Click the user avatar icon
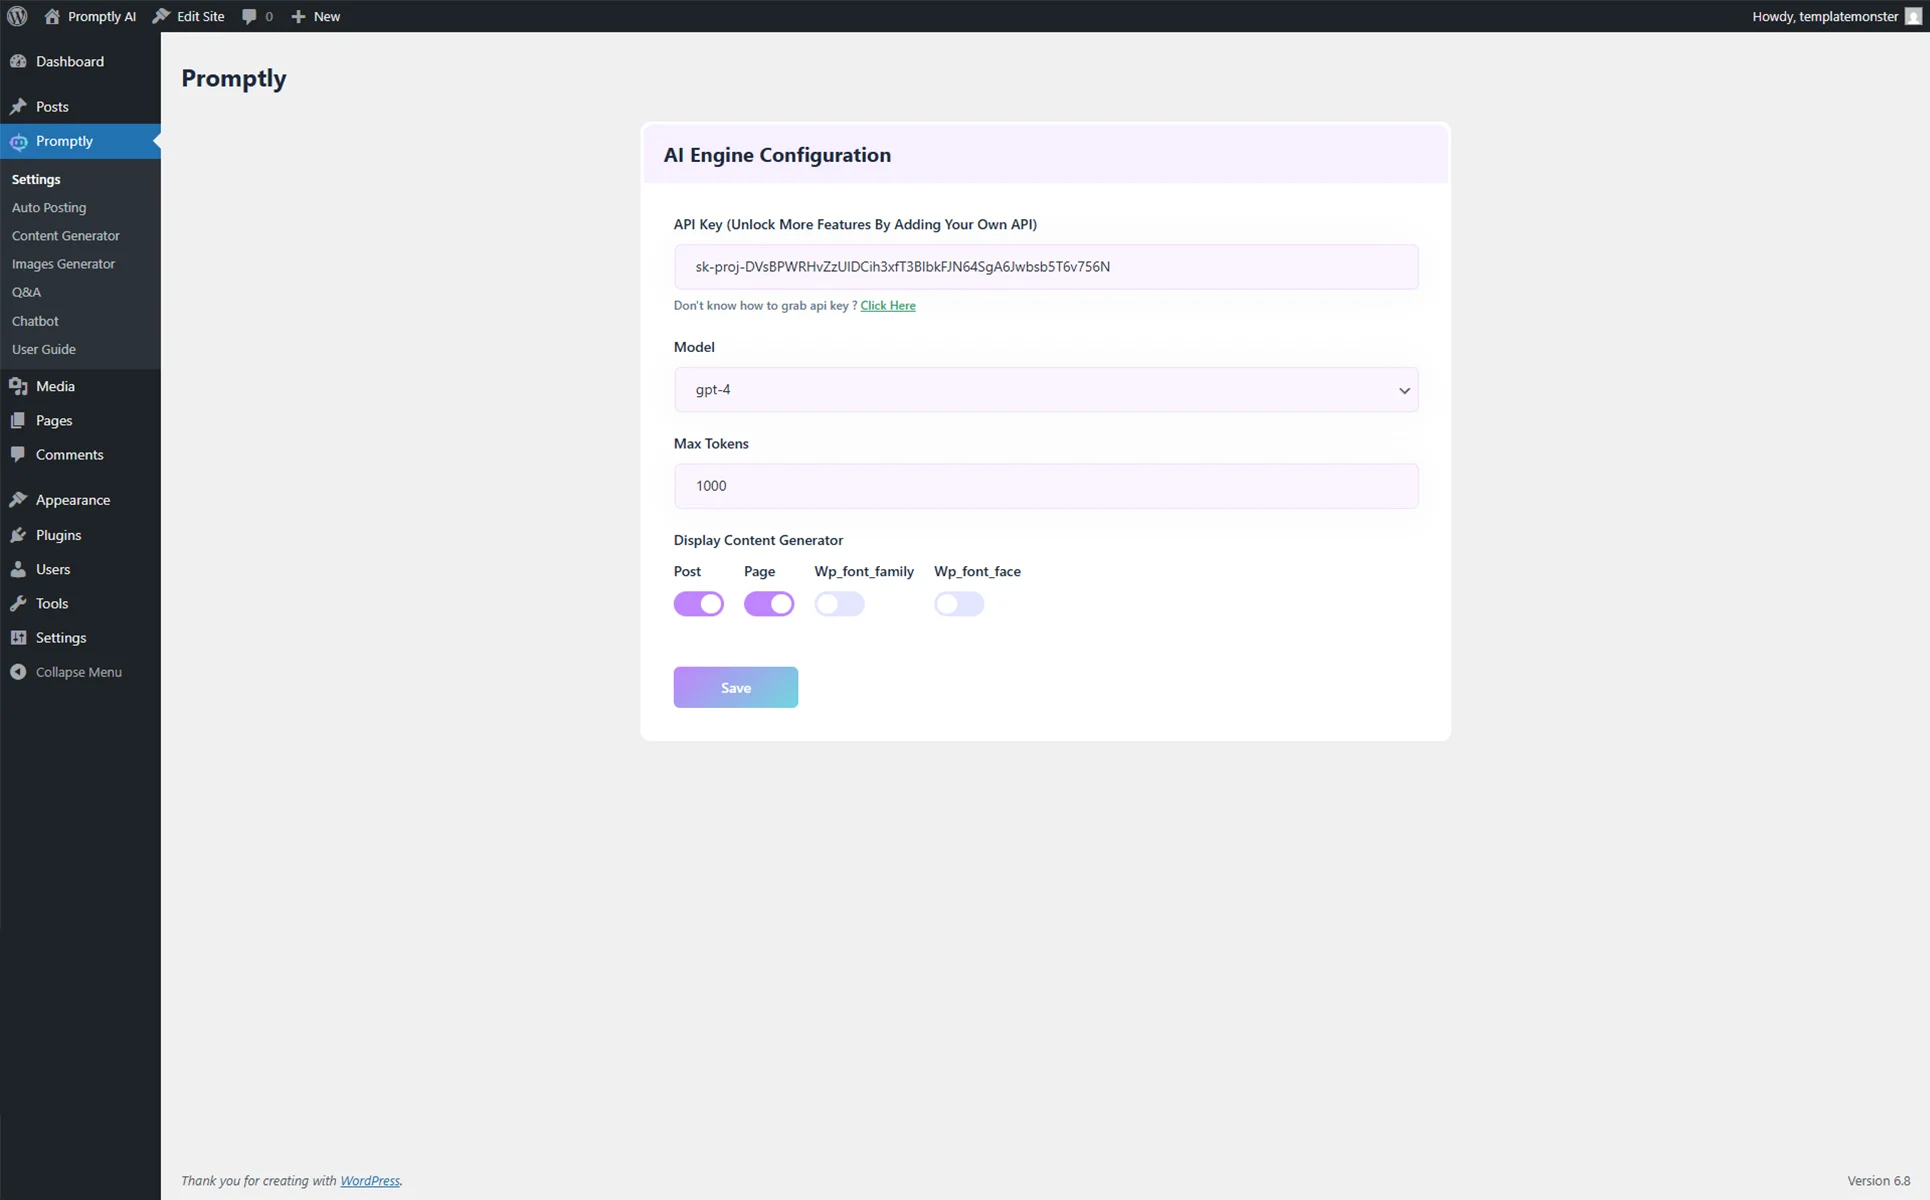1930x1200 pixels. 1913,16
